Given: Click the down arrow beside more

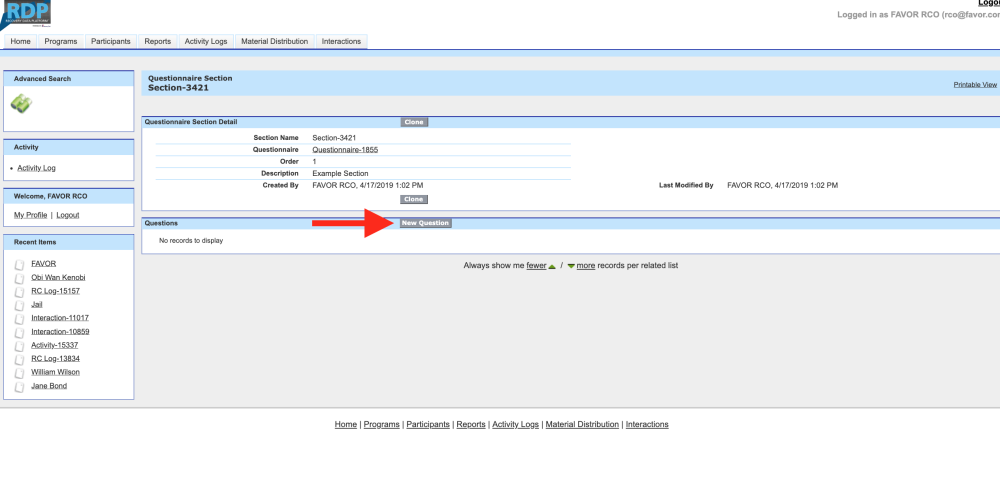Looking at the screenshot, I should click(x=571, y=266).
